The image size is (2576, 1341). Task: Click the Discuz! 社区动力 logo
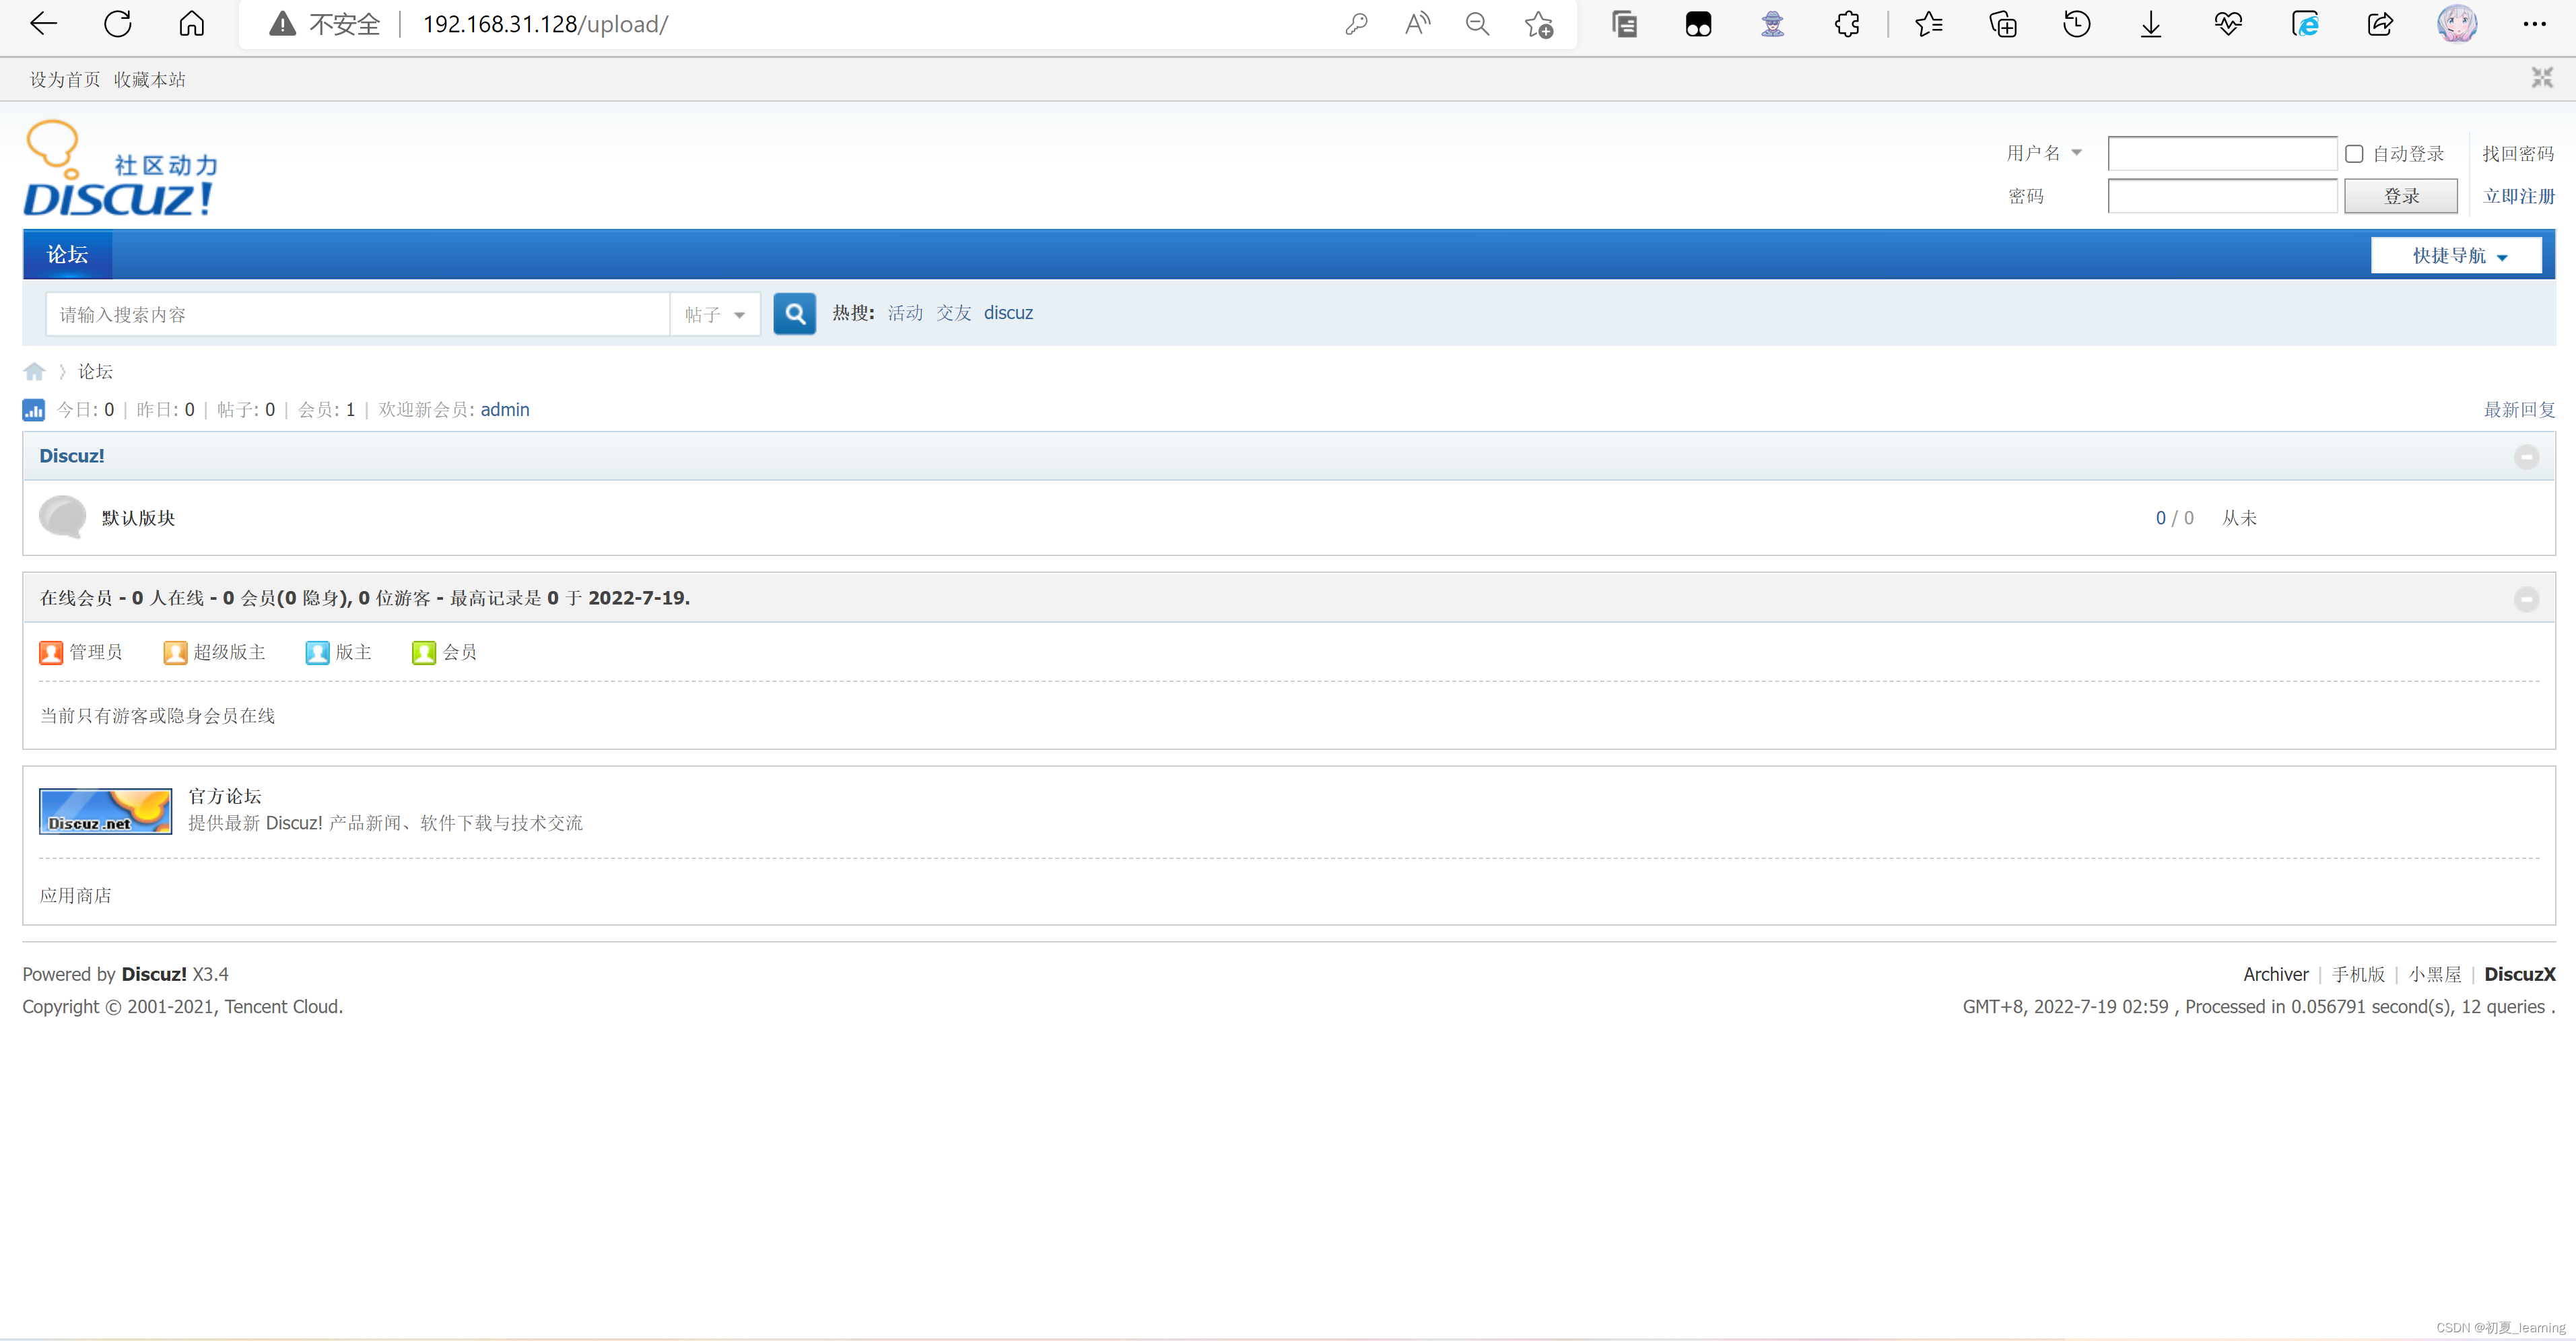click(x=120, y=169)
